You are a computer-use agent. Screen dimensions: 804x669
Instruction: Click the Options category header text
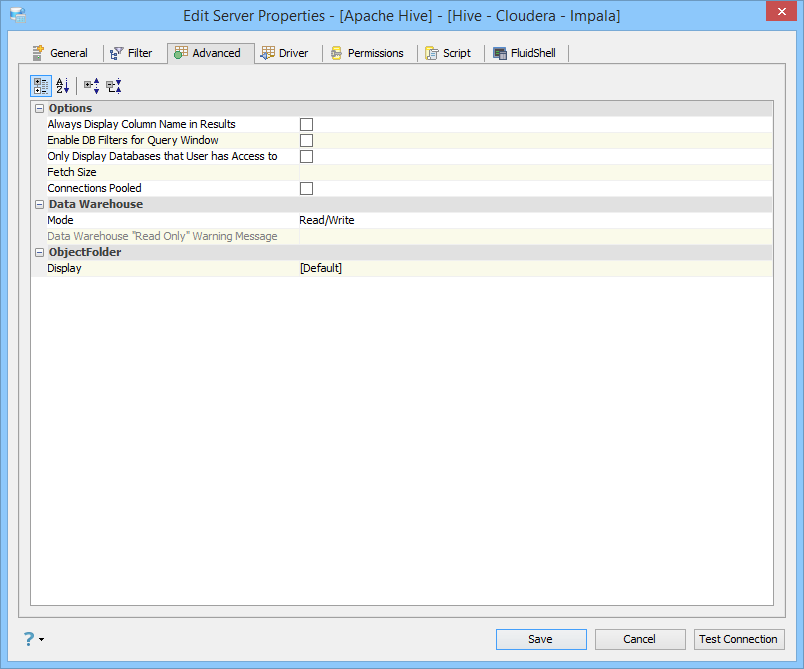[x=70, y=108]
